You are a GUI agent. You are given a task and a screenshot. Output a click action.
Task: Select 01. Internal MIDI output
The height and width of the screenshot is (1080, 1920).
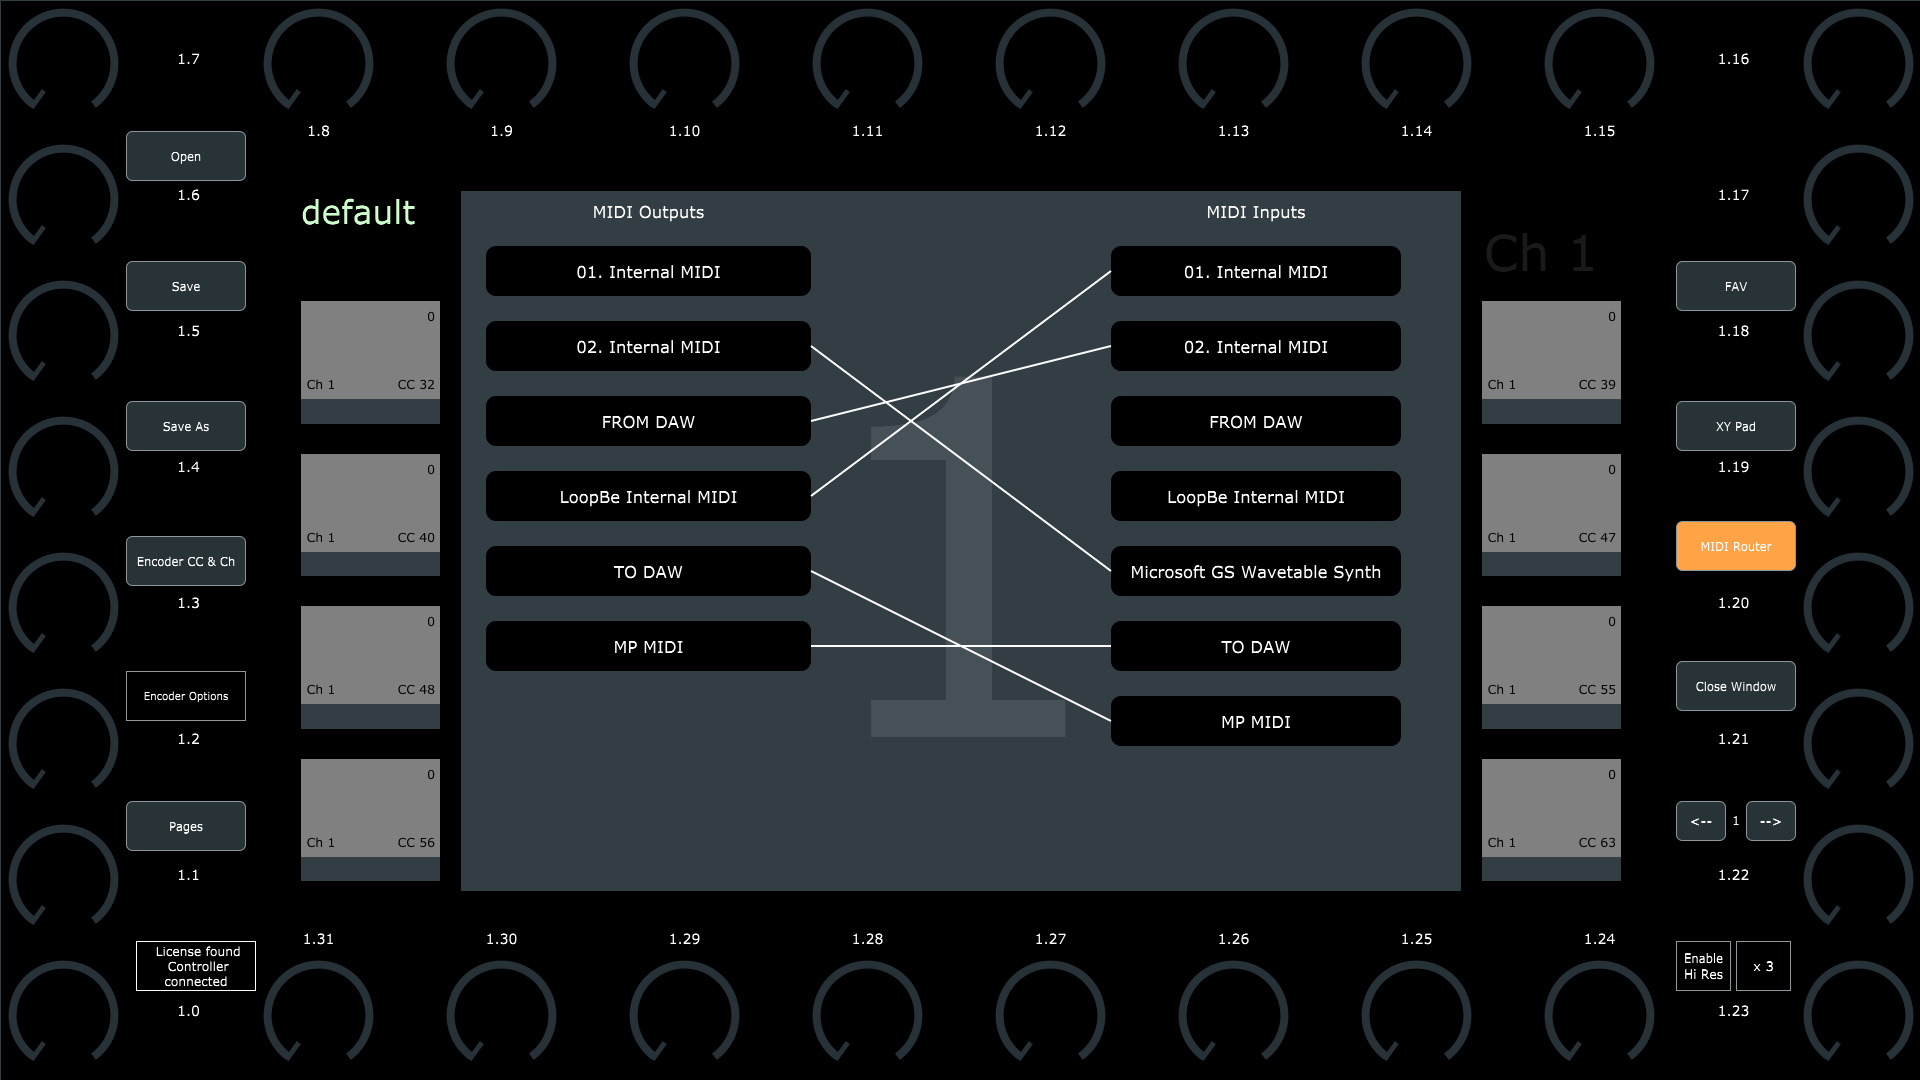(x=648, y=271)
